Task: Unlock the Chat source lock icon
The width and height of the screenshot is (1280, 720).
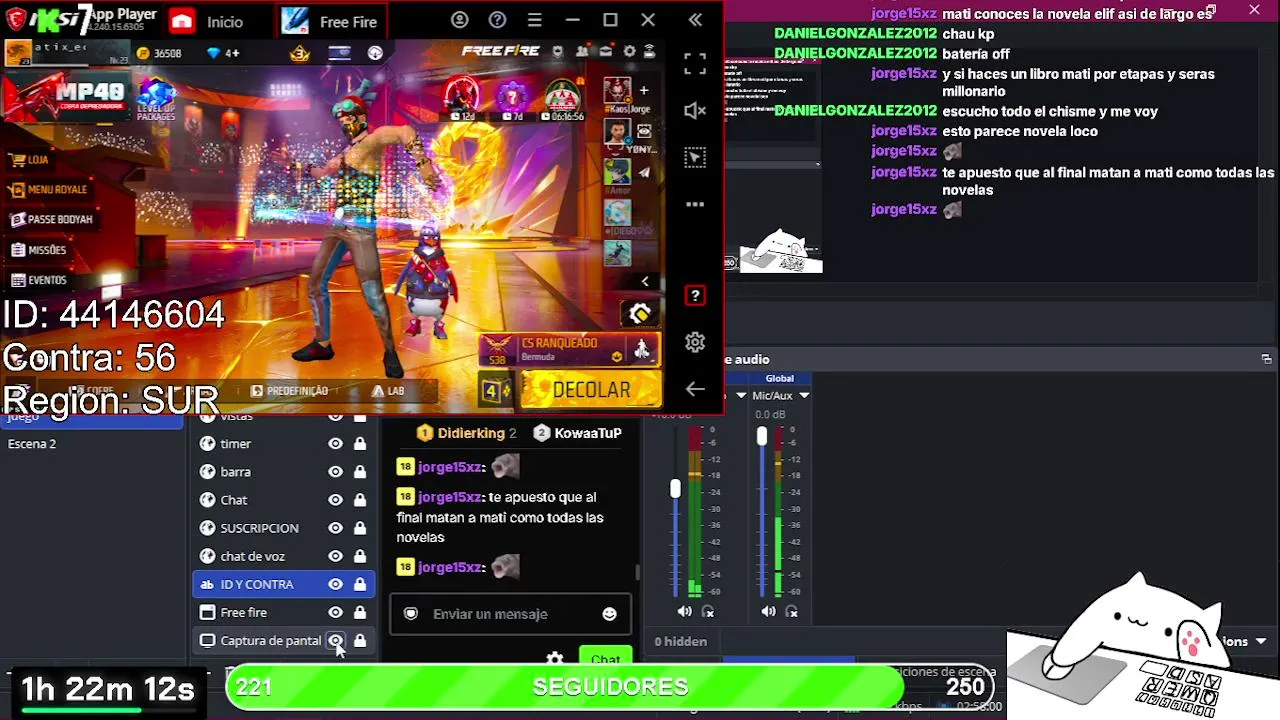Action: pos(360,500)
